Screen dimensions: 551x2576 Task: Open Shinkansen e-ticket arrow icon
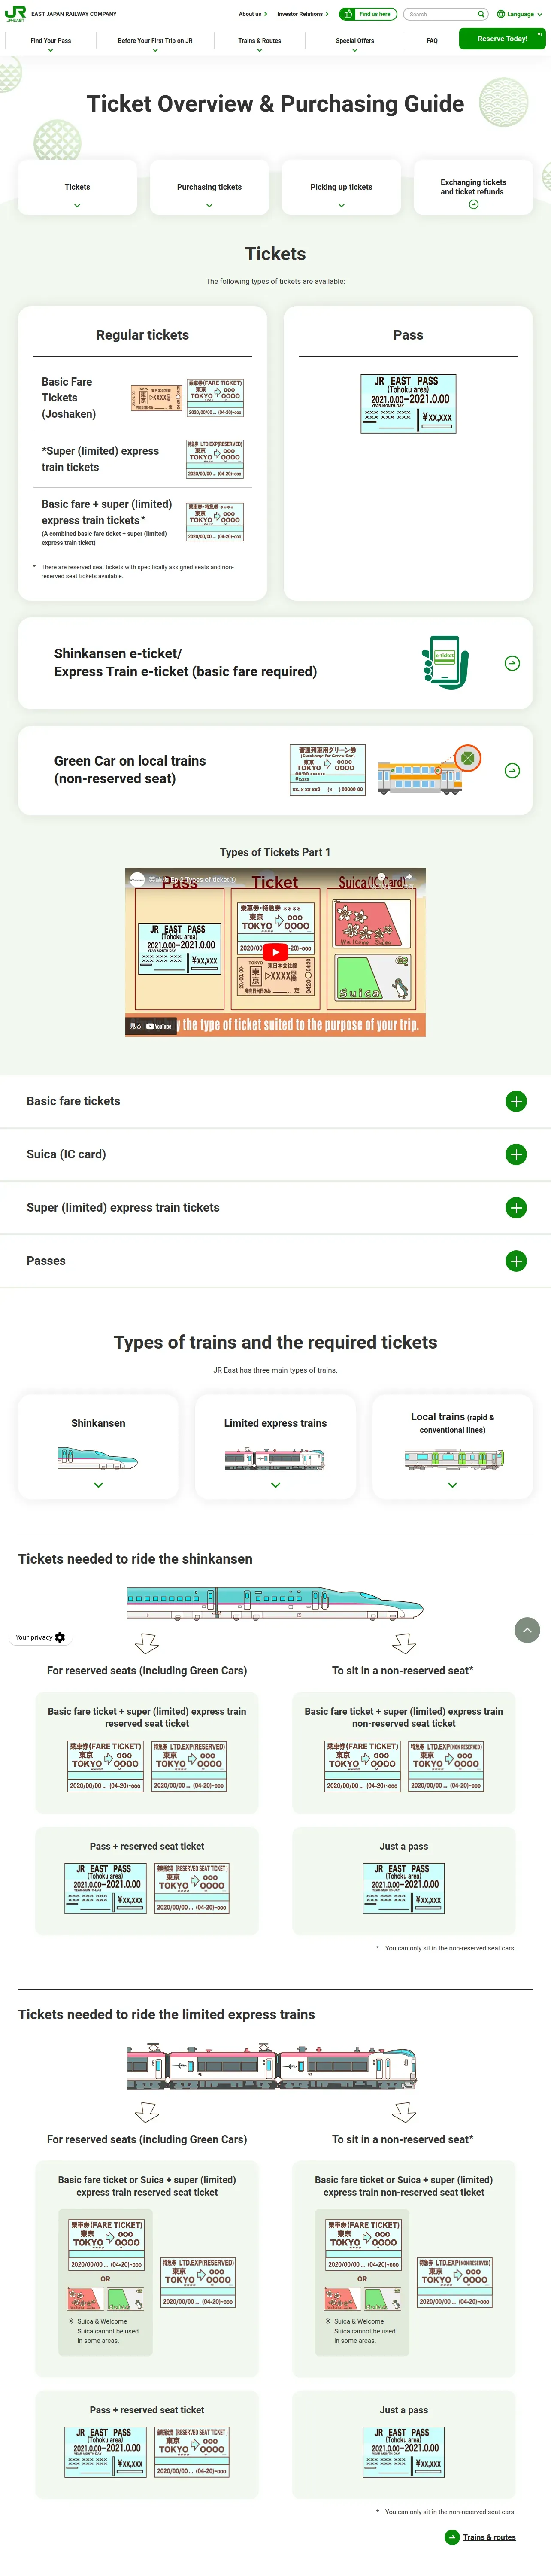(x=512, y=663)
